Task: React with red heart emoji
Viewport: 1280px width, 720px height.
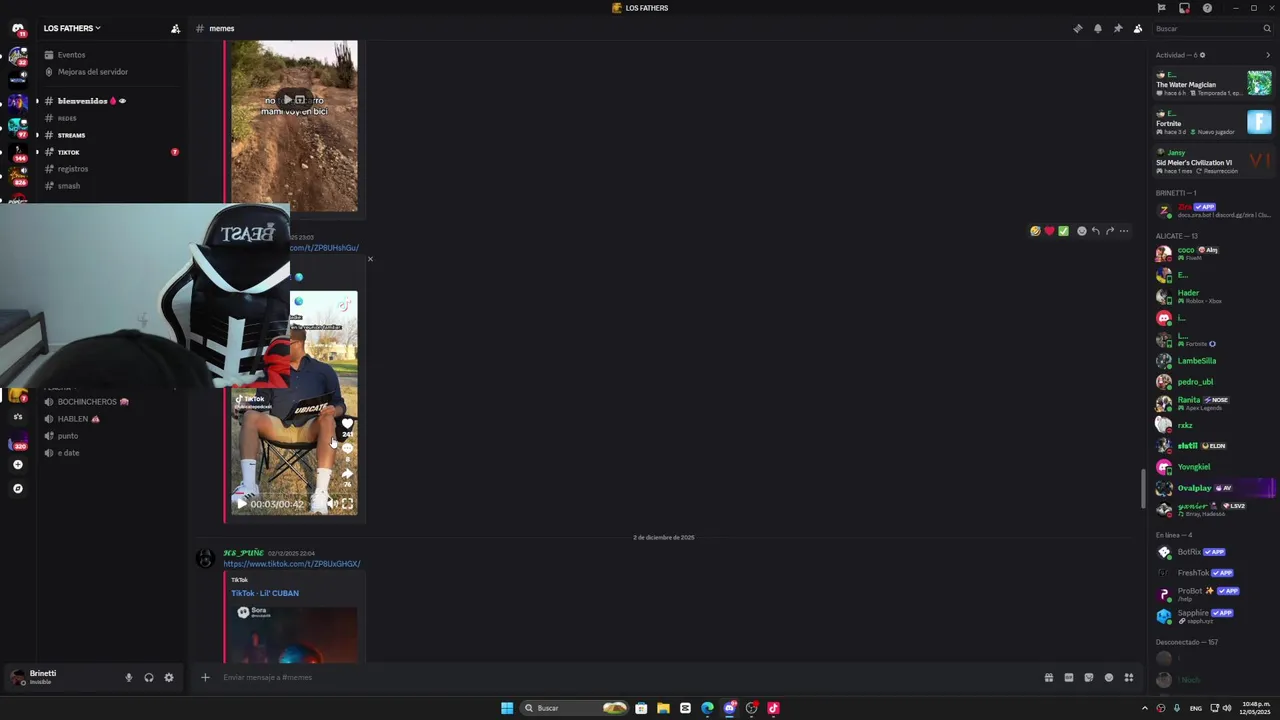Action: 1049,231
